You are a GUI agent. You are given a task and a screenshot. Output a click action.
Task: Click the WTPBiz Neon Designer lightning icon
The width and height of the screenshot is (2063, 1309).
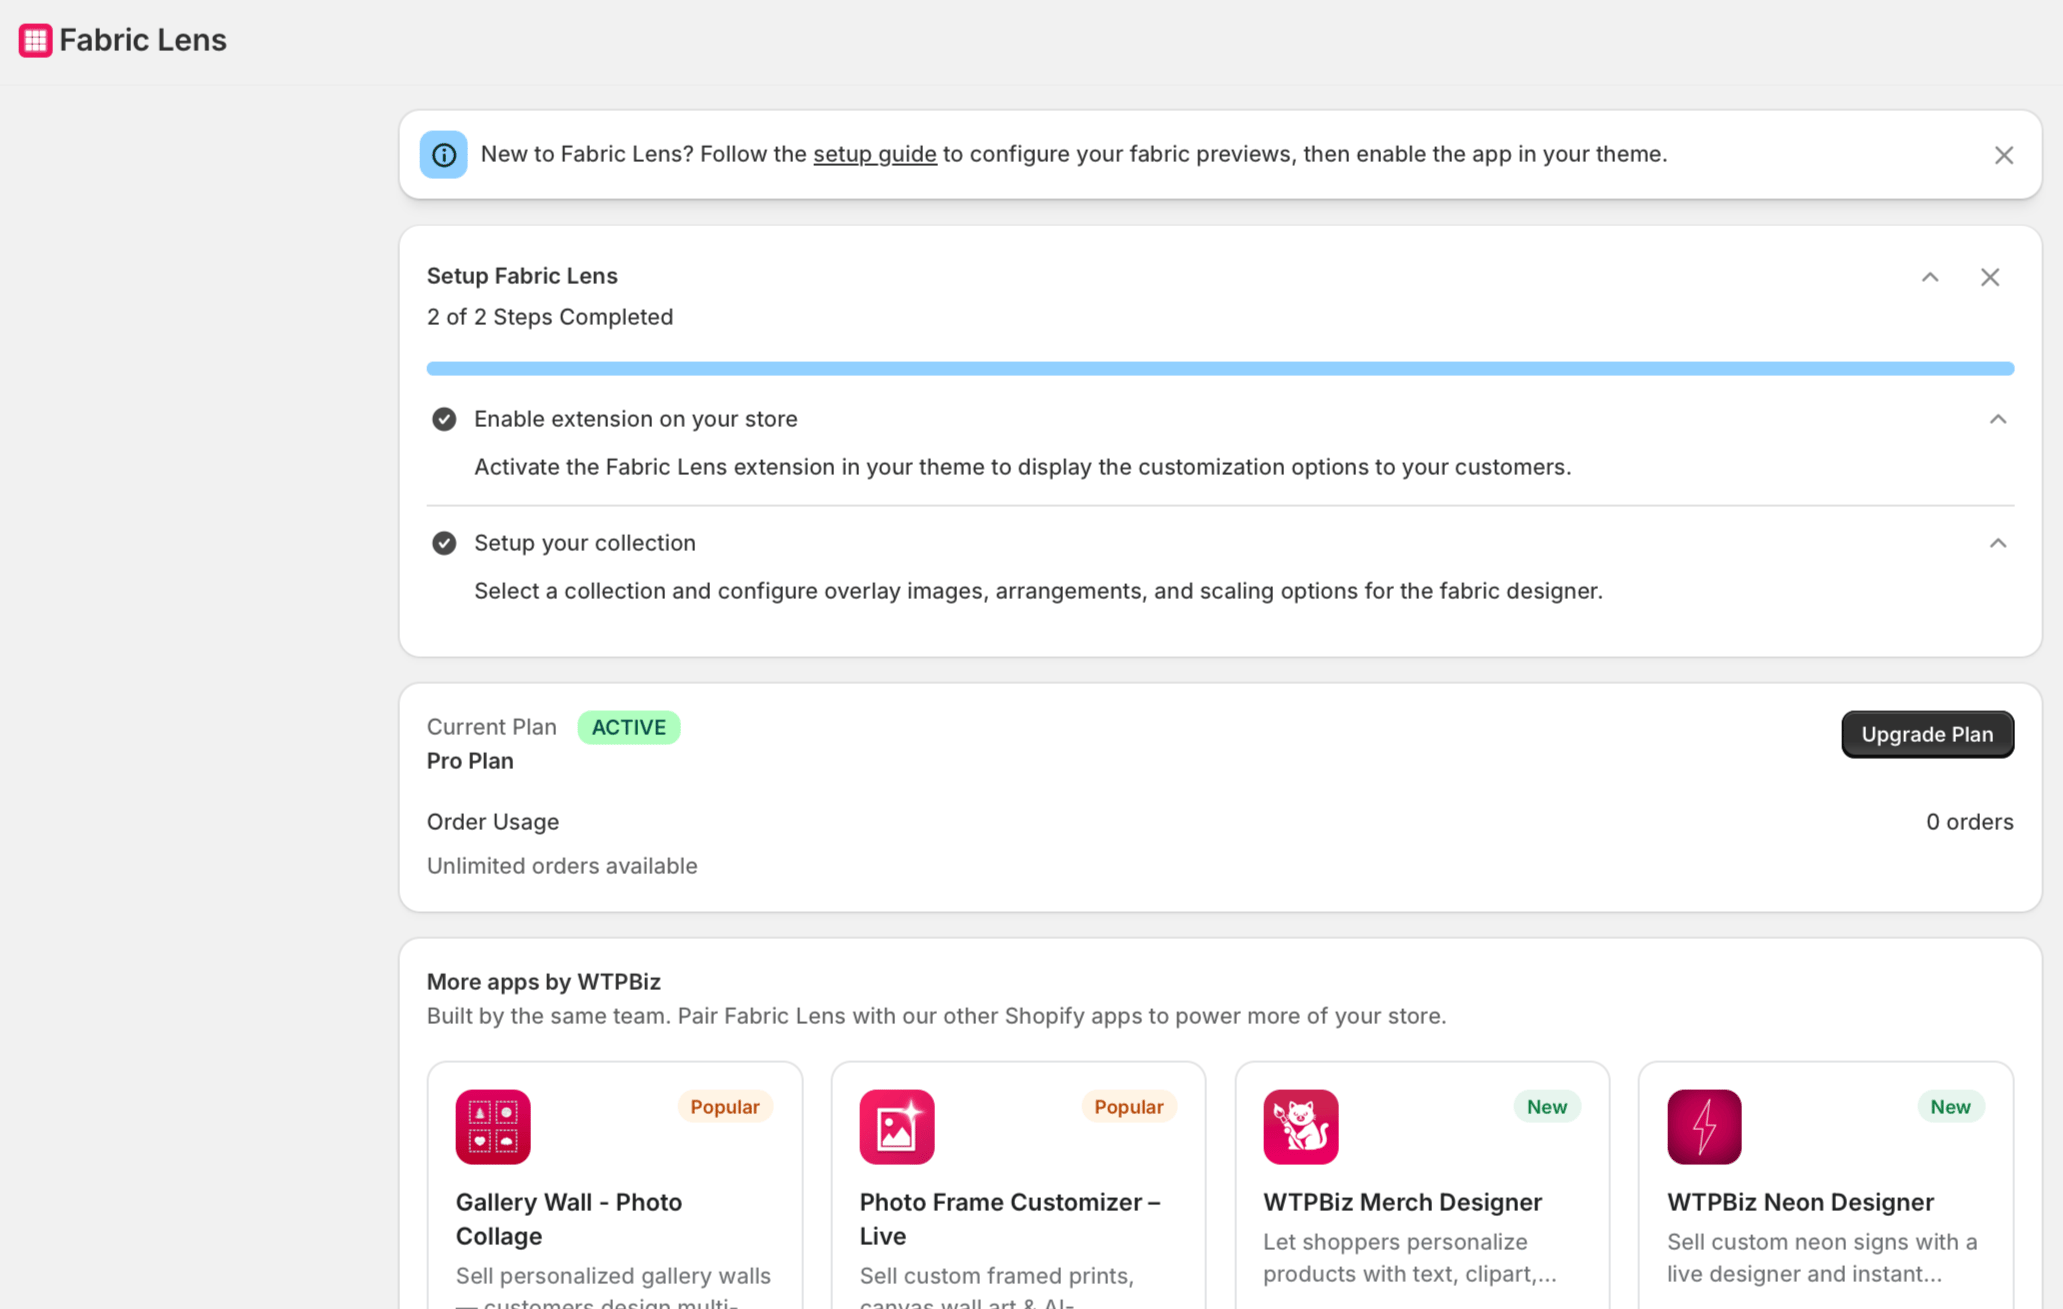point(1704,1126)
